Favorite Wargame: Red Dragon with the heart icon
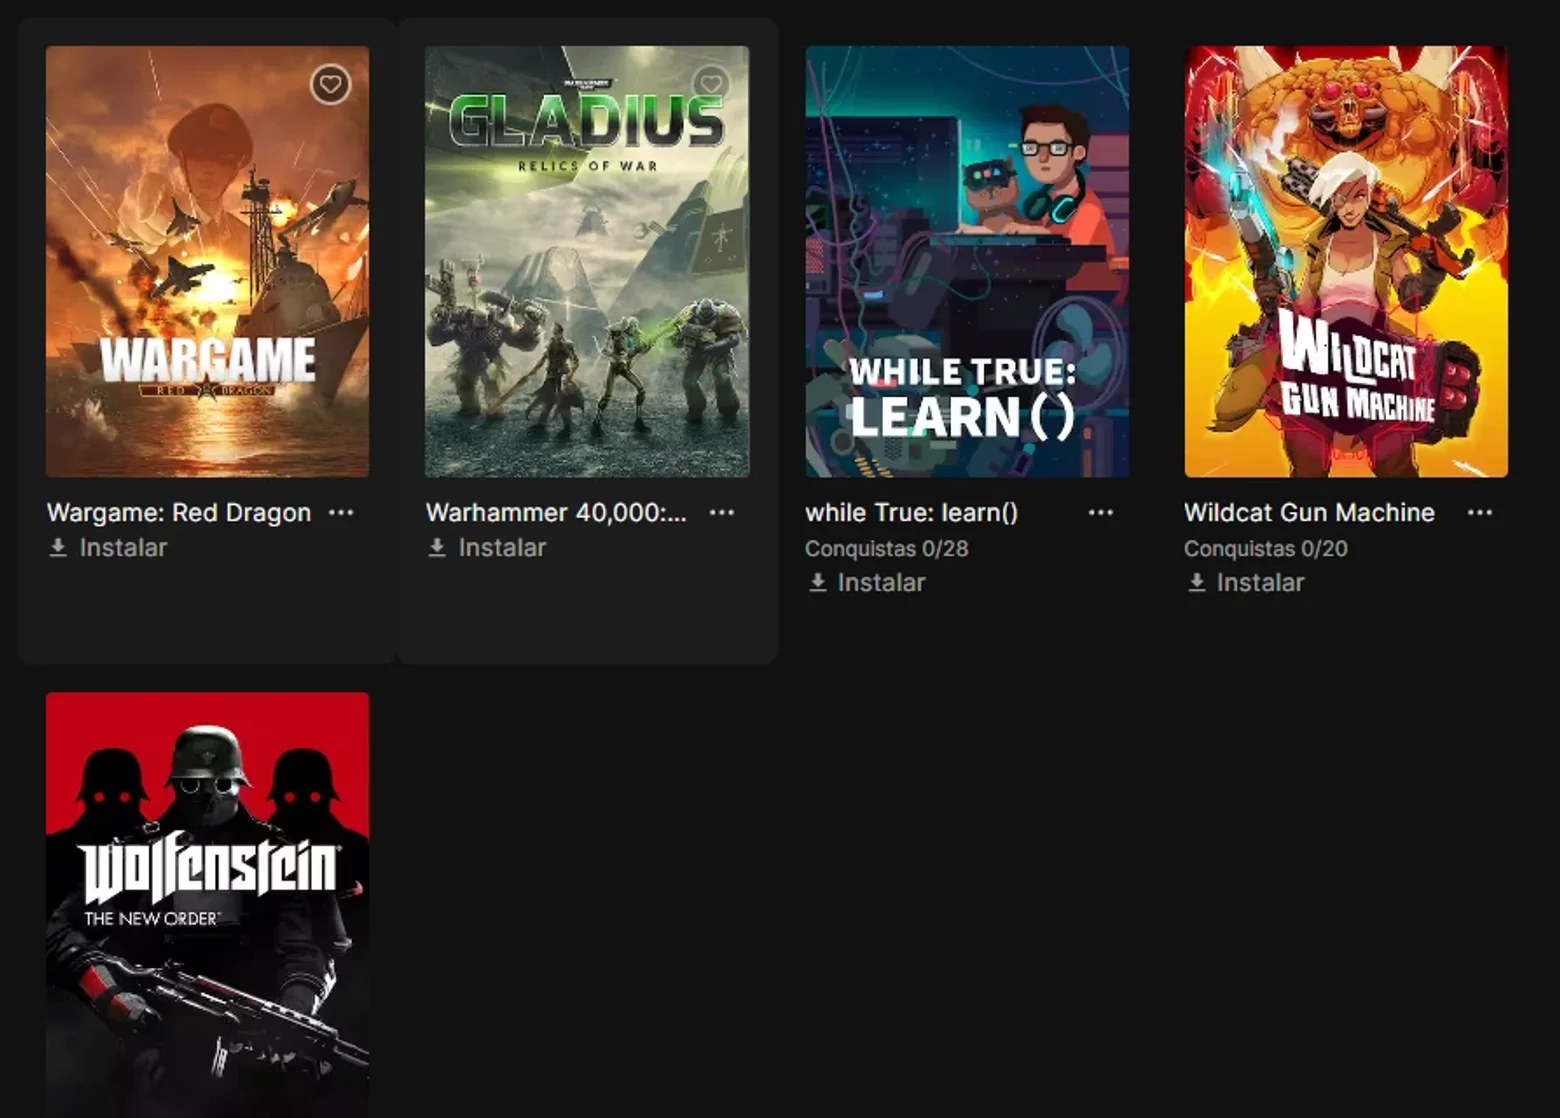 (330, 84)
